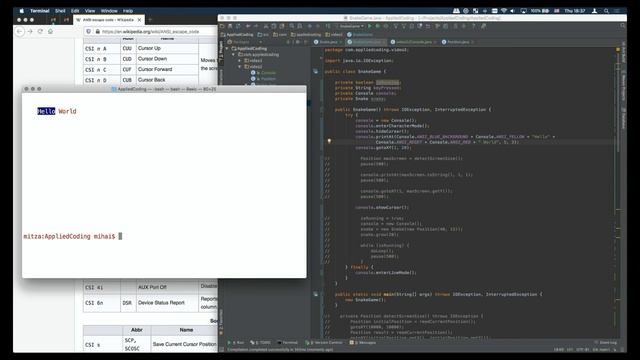The image size is (640, 360).
Task: Click the video2 breadcrumb in navigation bar
Action: (334, 35)
